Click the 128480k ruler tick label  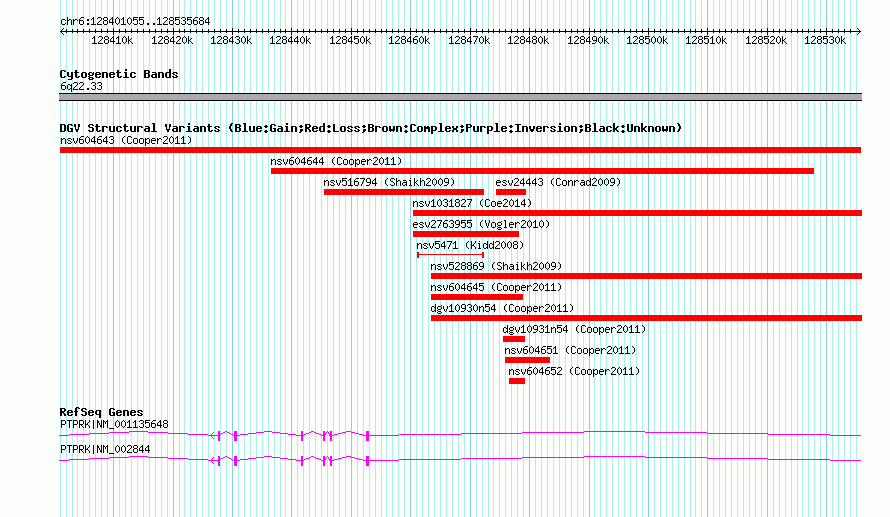(x=528, y=40)
